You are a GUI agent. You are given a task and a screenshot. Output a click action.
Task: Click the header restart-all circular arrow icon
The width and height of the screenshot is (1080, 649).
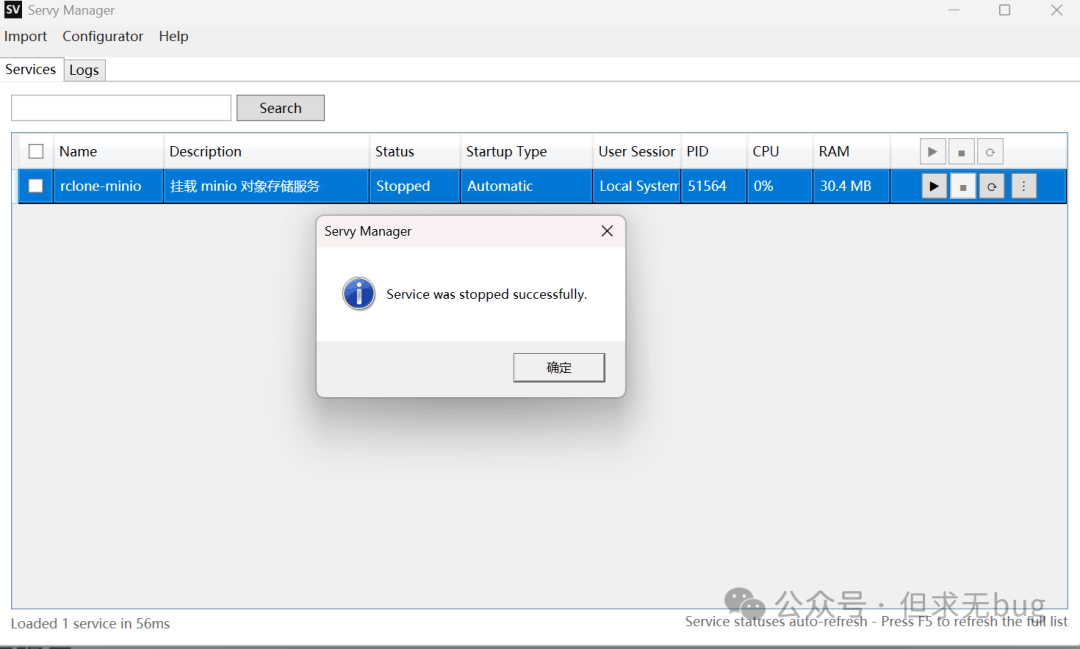[990, 152]
